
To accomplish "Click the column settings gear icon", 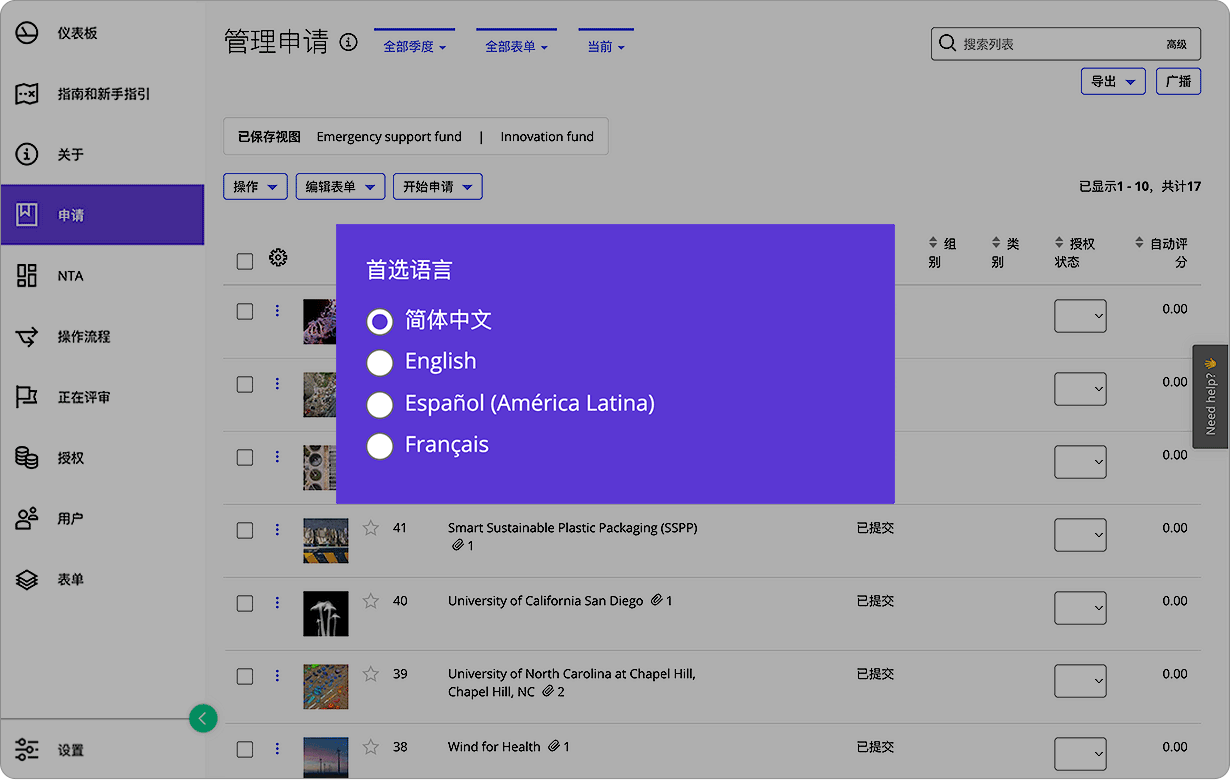I will (x=278, y=258).
